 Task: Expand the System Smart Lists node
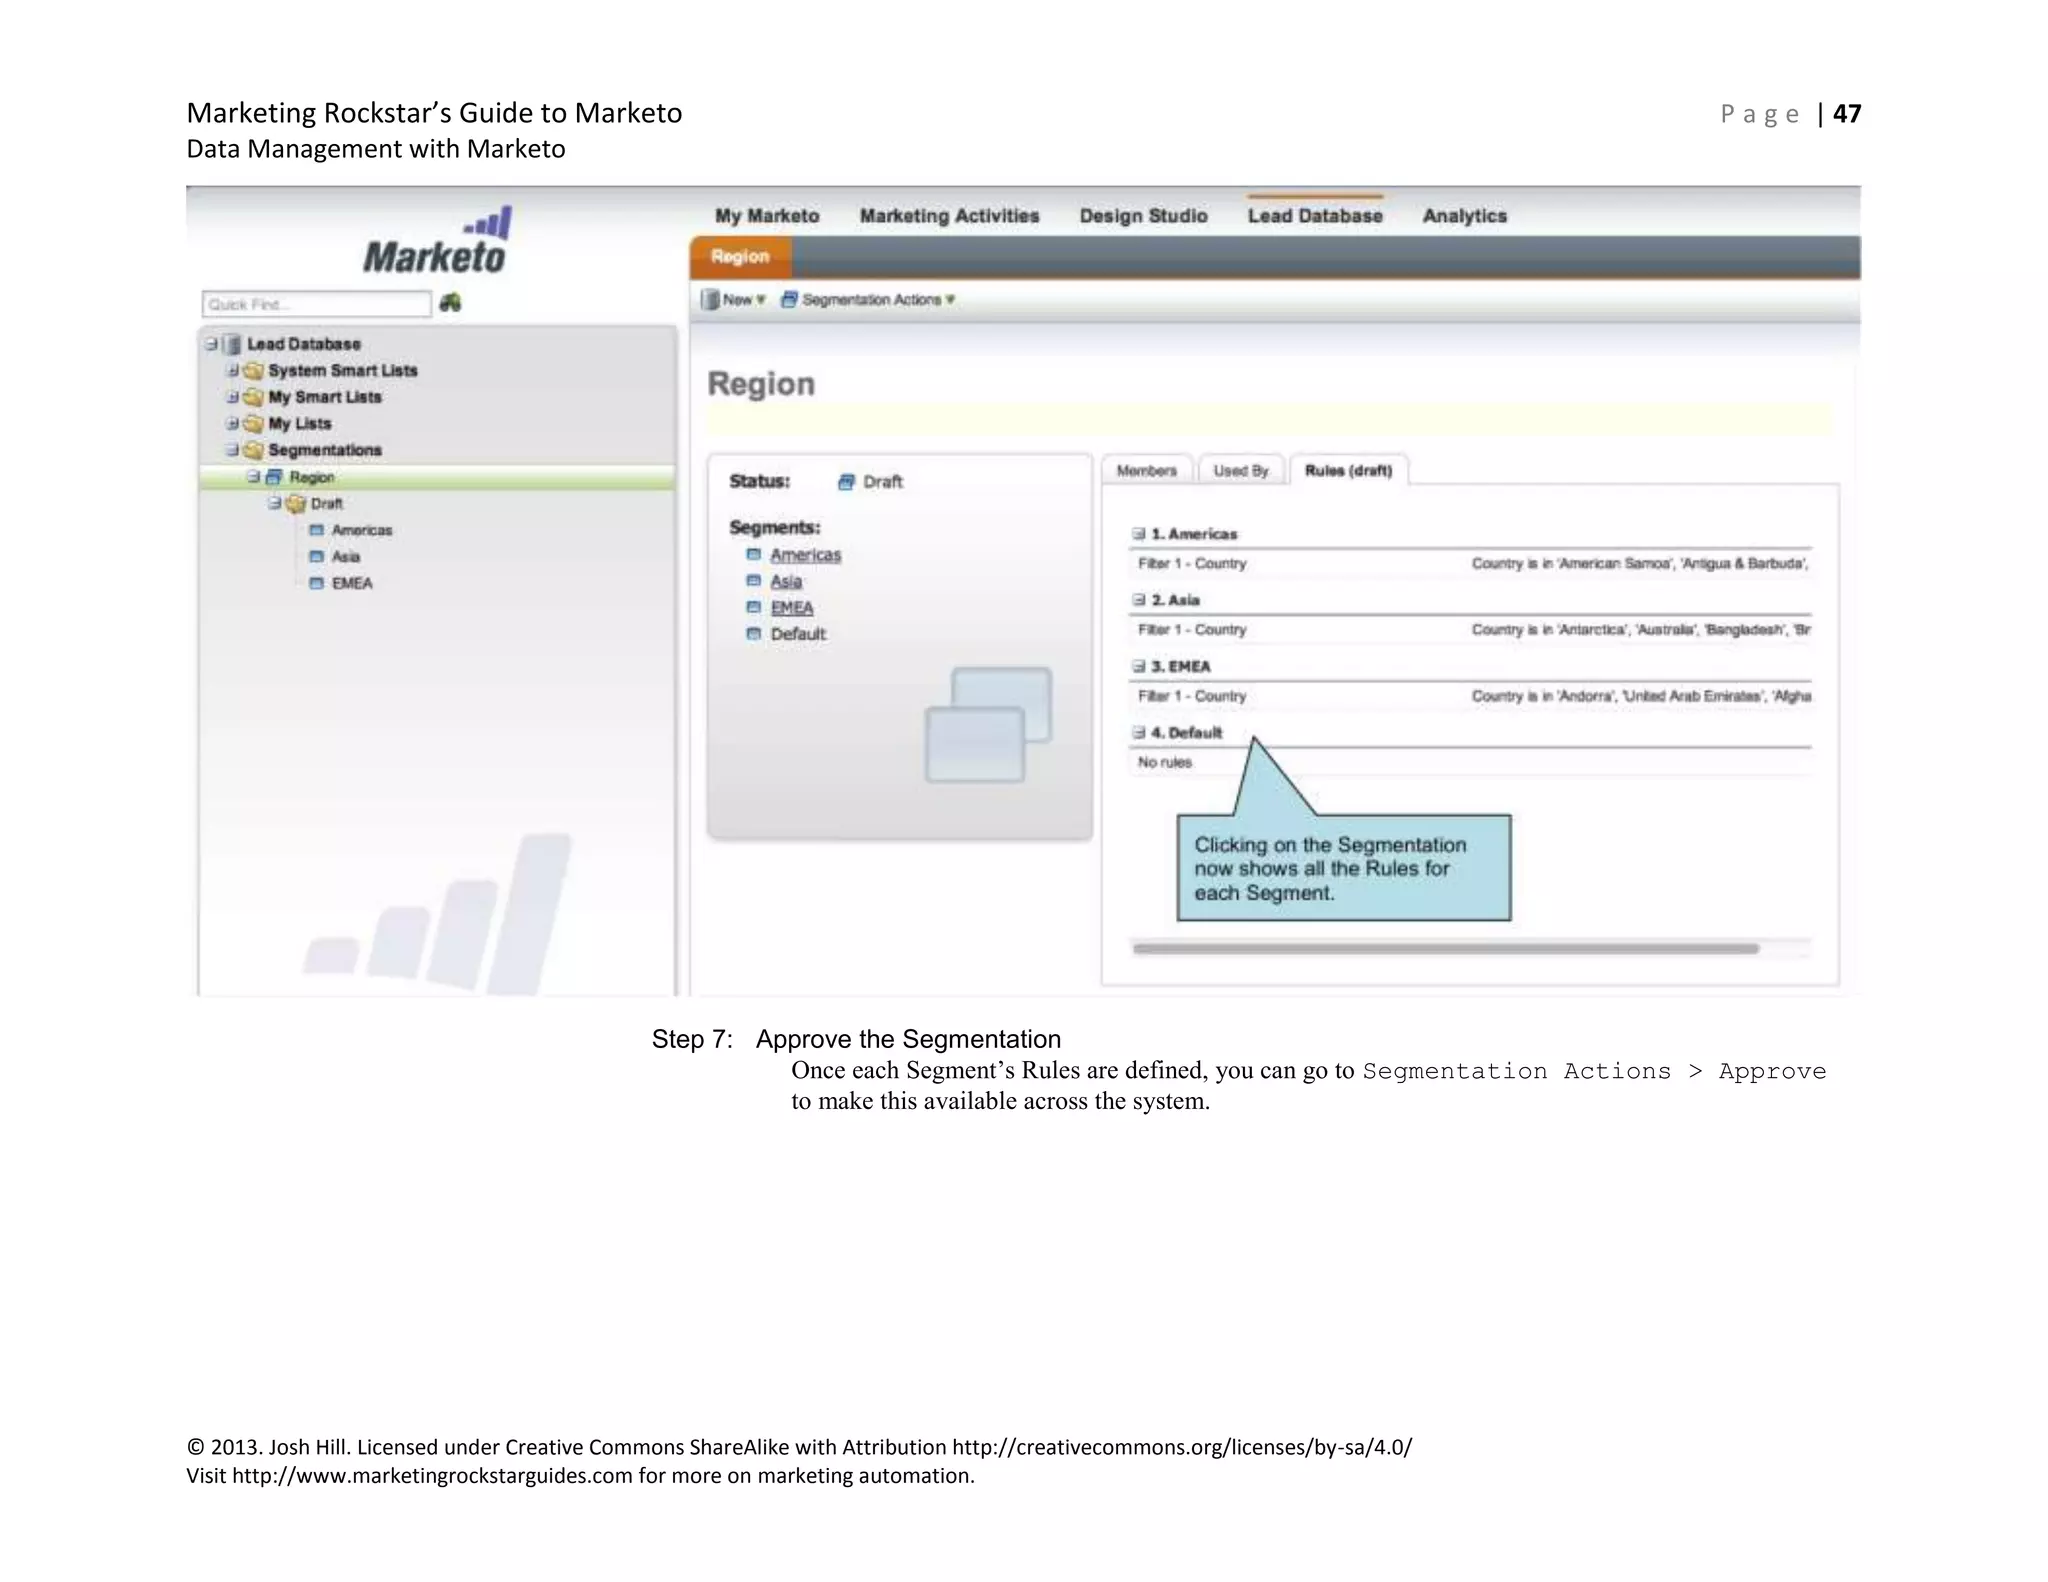[233, 371]
